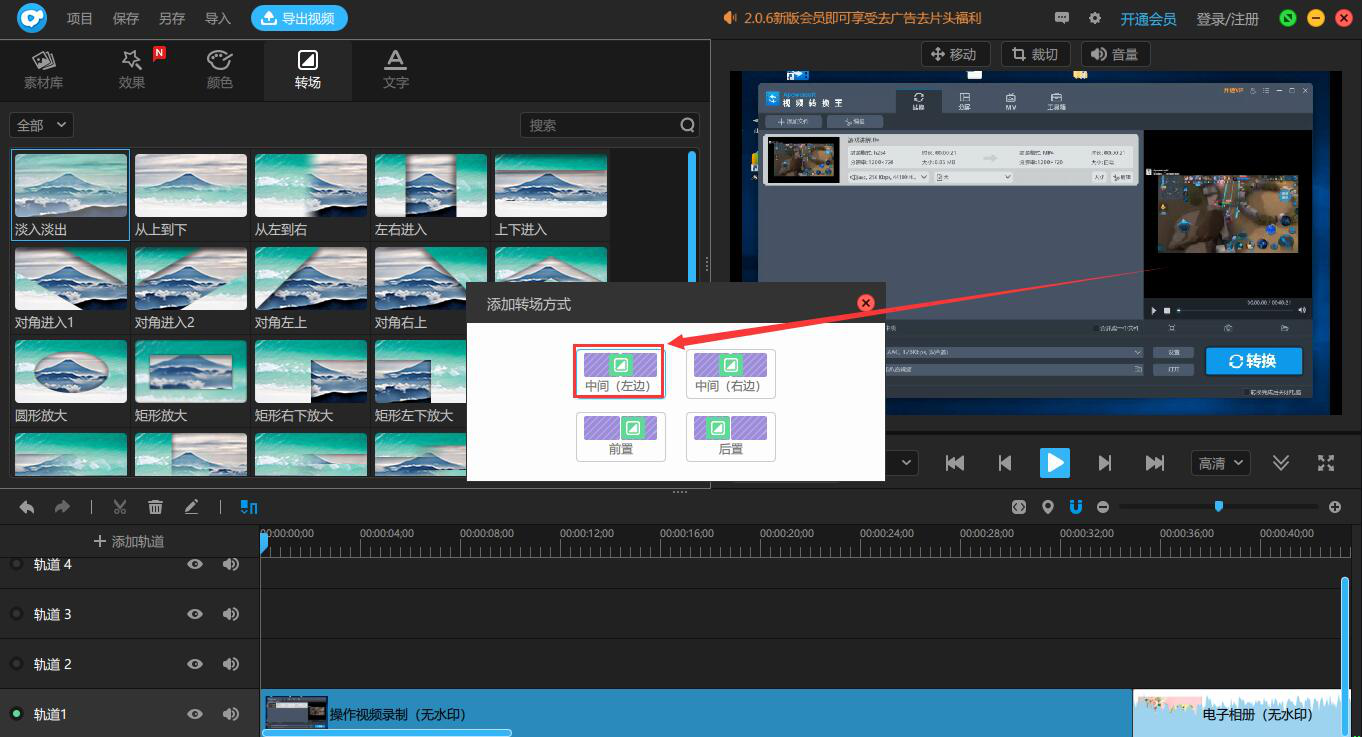
Task: Open settings gear in title bar
Action: [x=1095, y=18]
